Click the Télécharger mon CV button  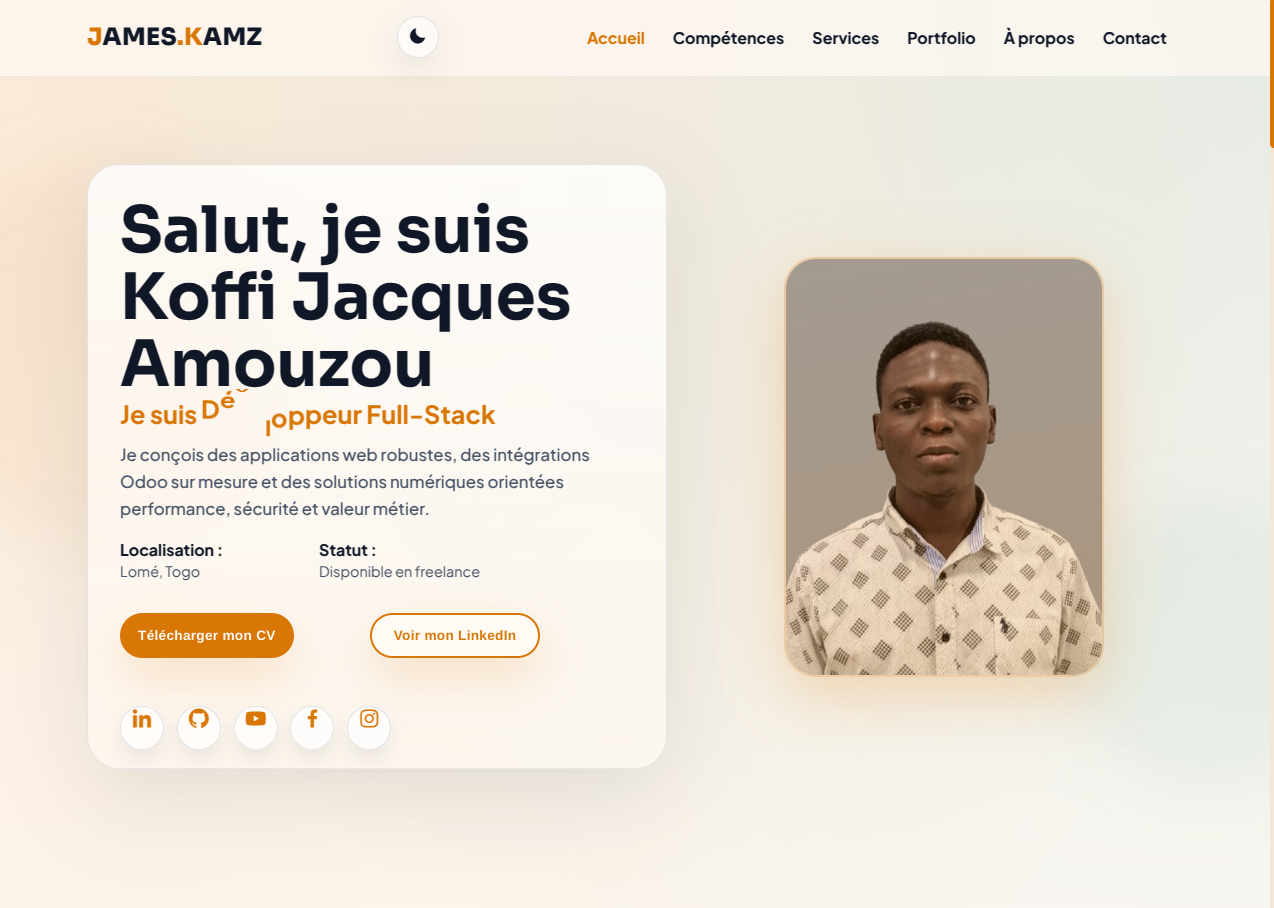(207, 635)
